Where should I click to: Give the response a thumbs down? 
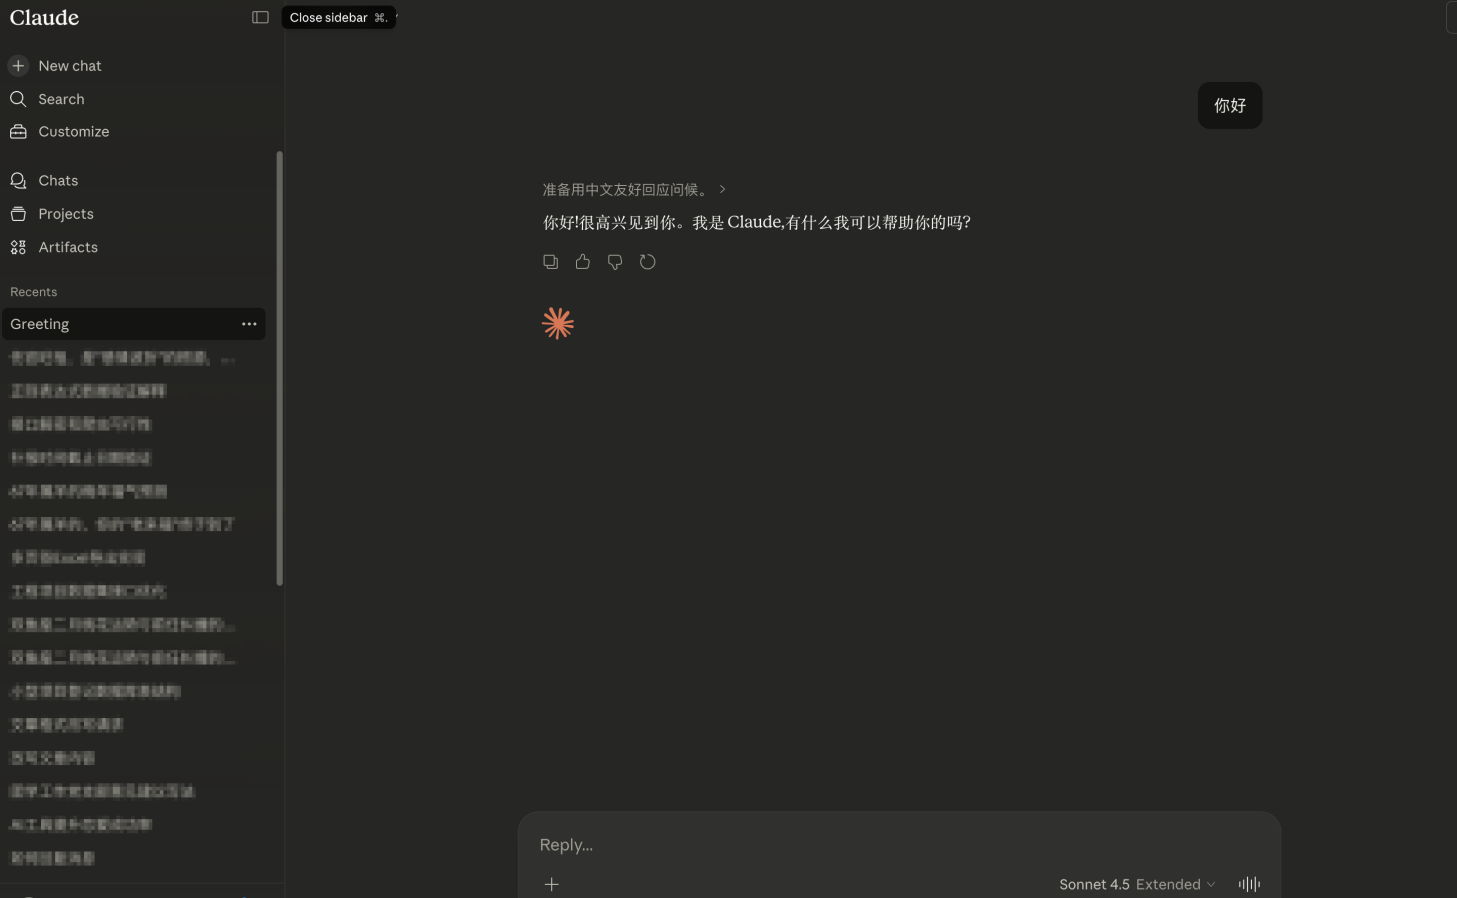click(615, 262)
